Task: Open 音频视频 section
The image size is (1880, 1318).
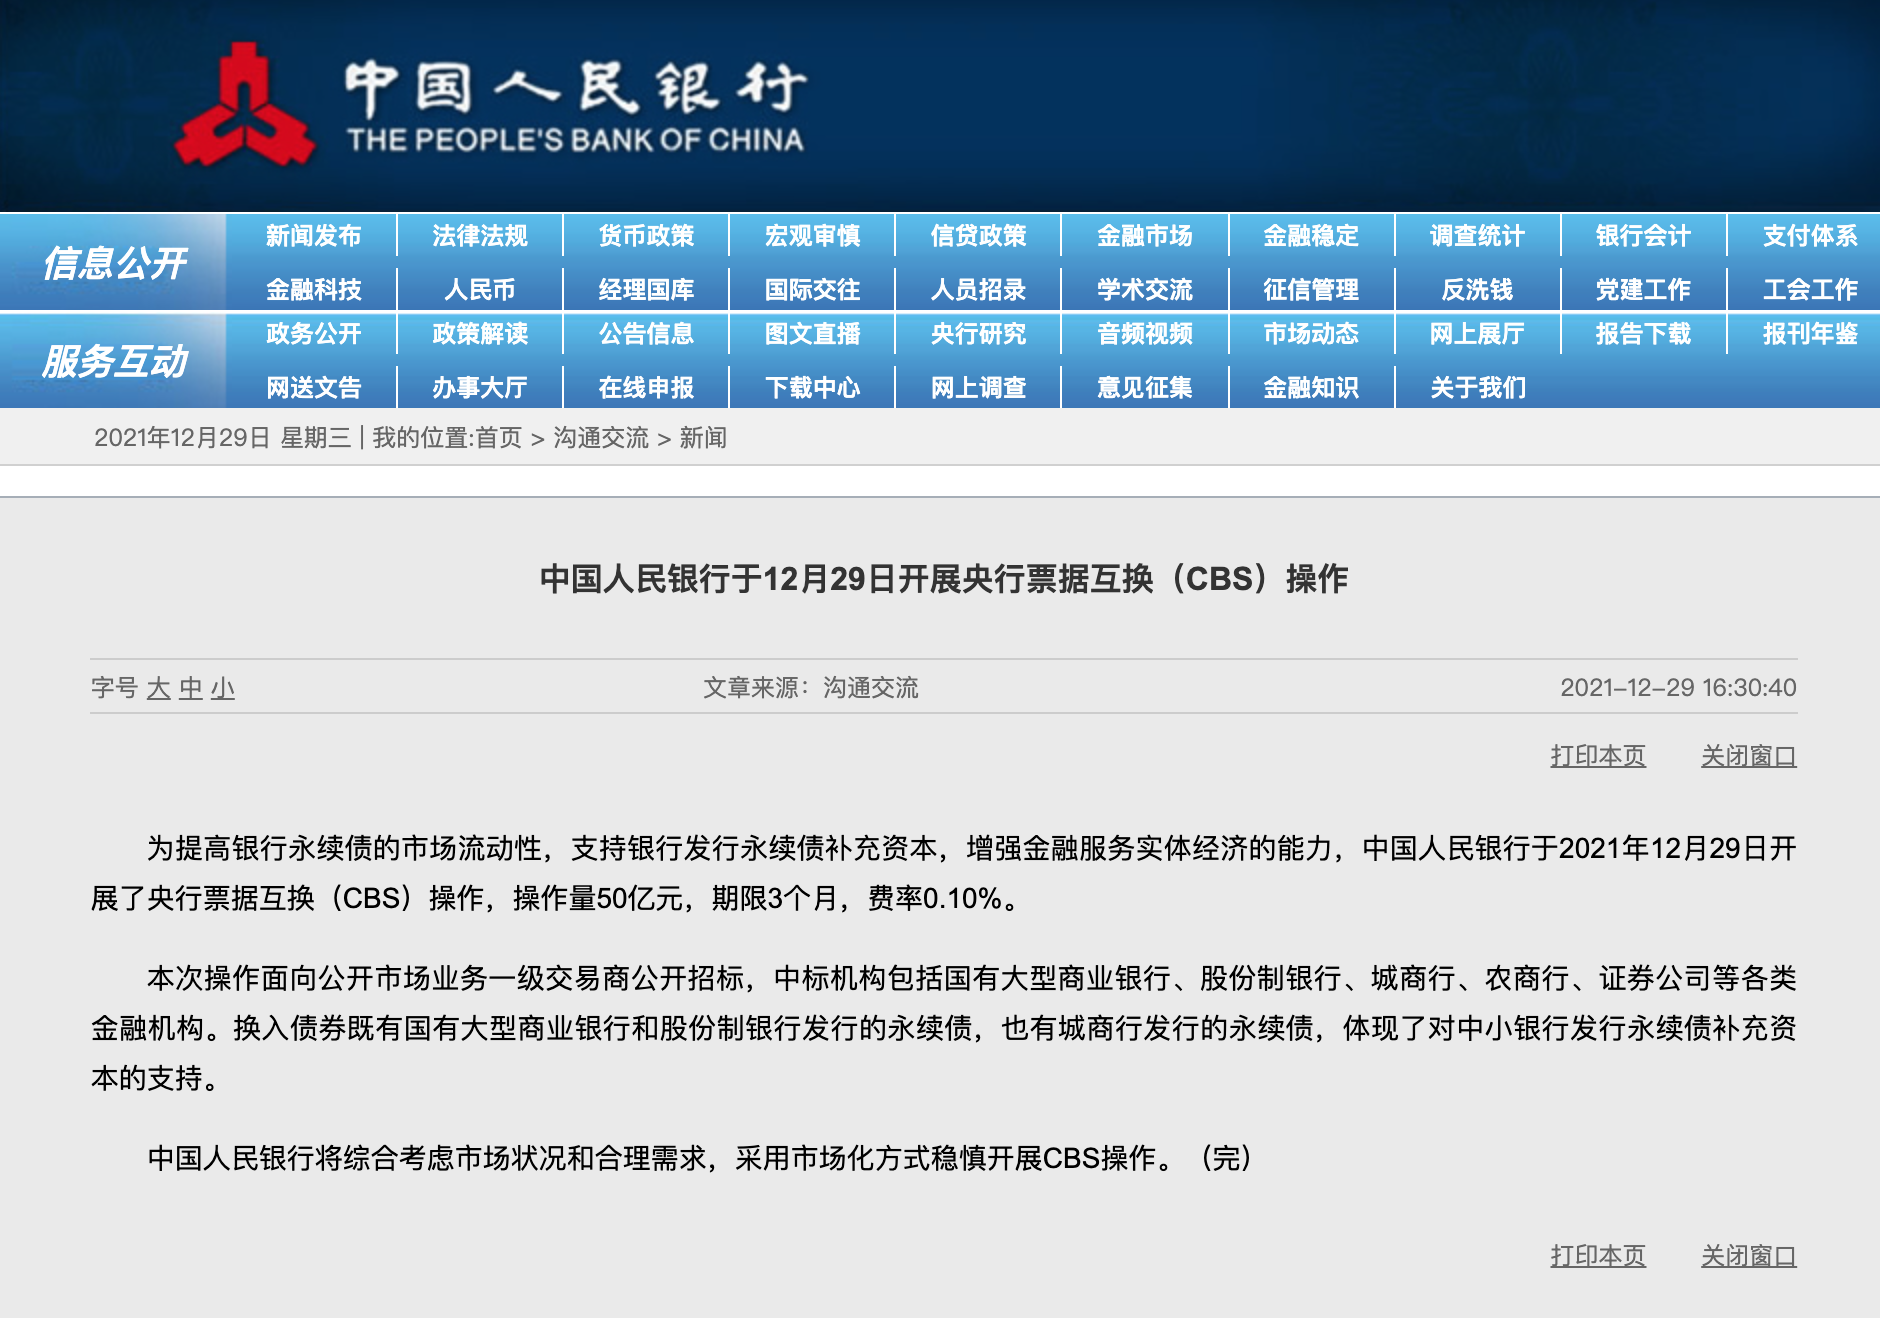Action: [1144, 334]
